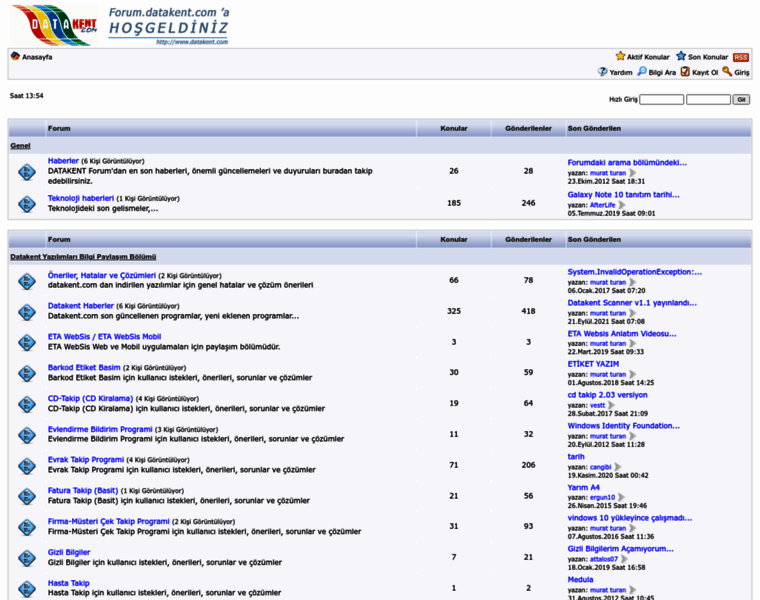Screen dimensions: 760x600
Task: Open last post Datakent Scanner v1.1 yayınlandı
Action: [632, 303]
